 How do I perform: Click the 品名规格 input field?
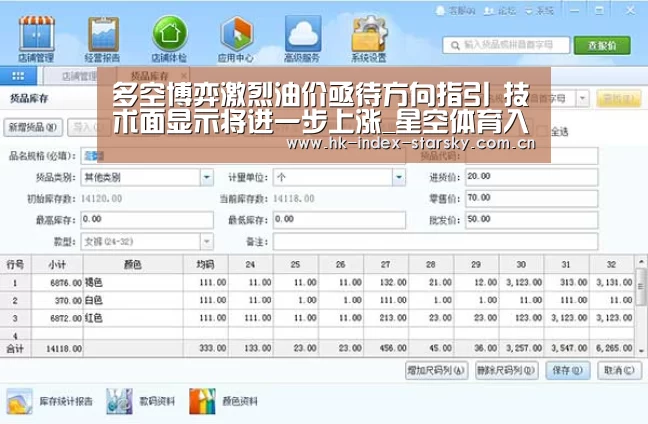click(x=243, y=156)
